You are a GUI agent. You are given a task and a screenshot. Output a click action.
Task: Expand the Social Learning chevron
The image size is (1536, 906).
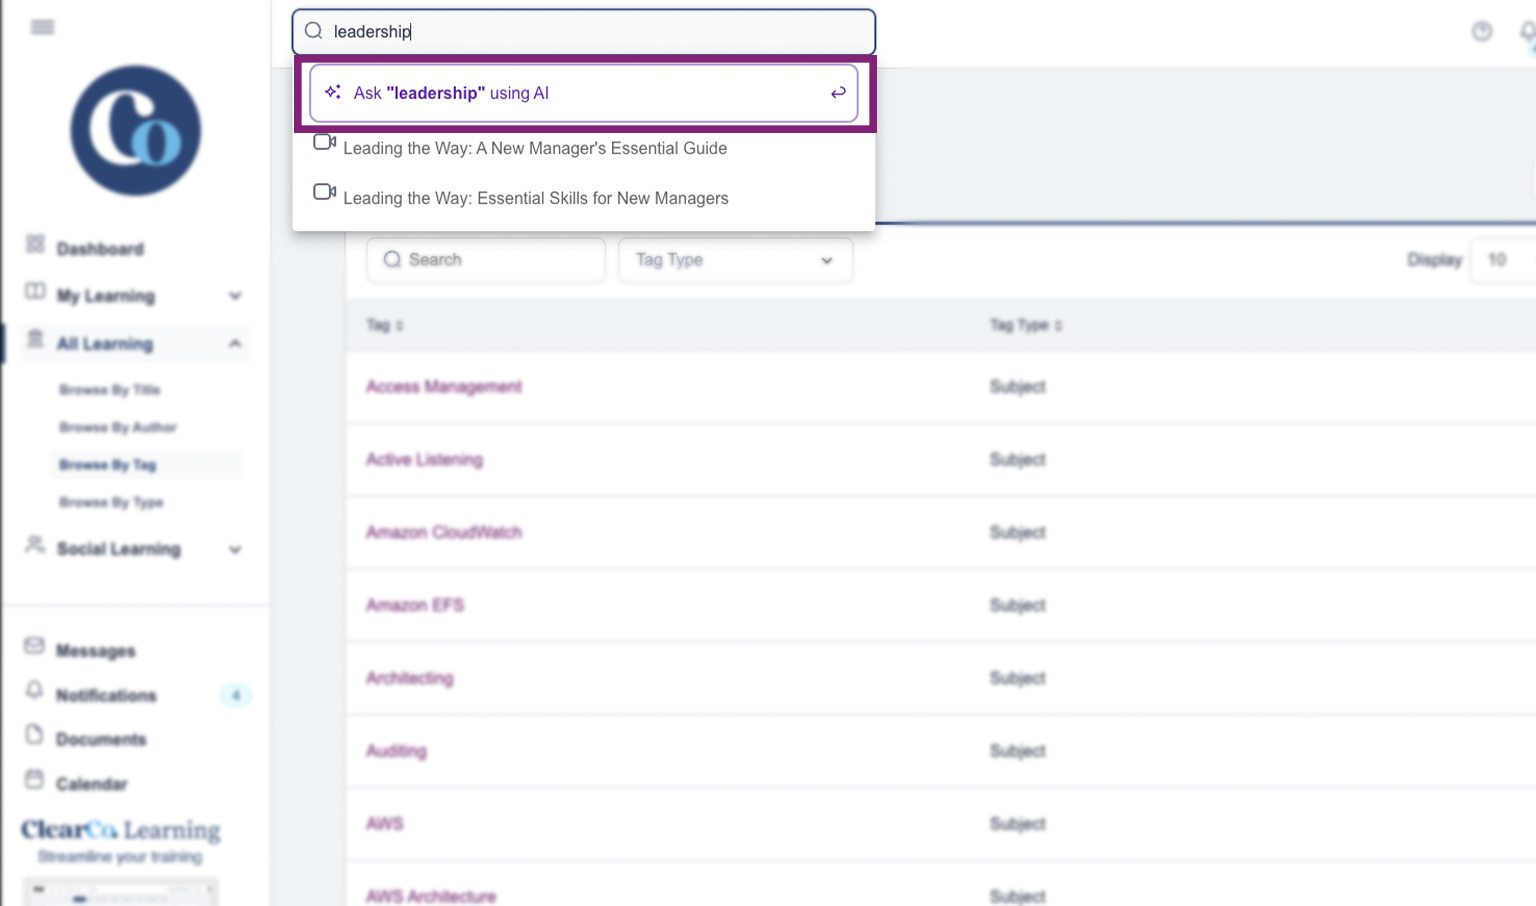235,550
